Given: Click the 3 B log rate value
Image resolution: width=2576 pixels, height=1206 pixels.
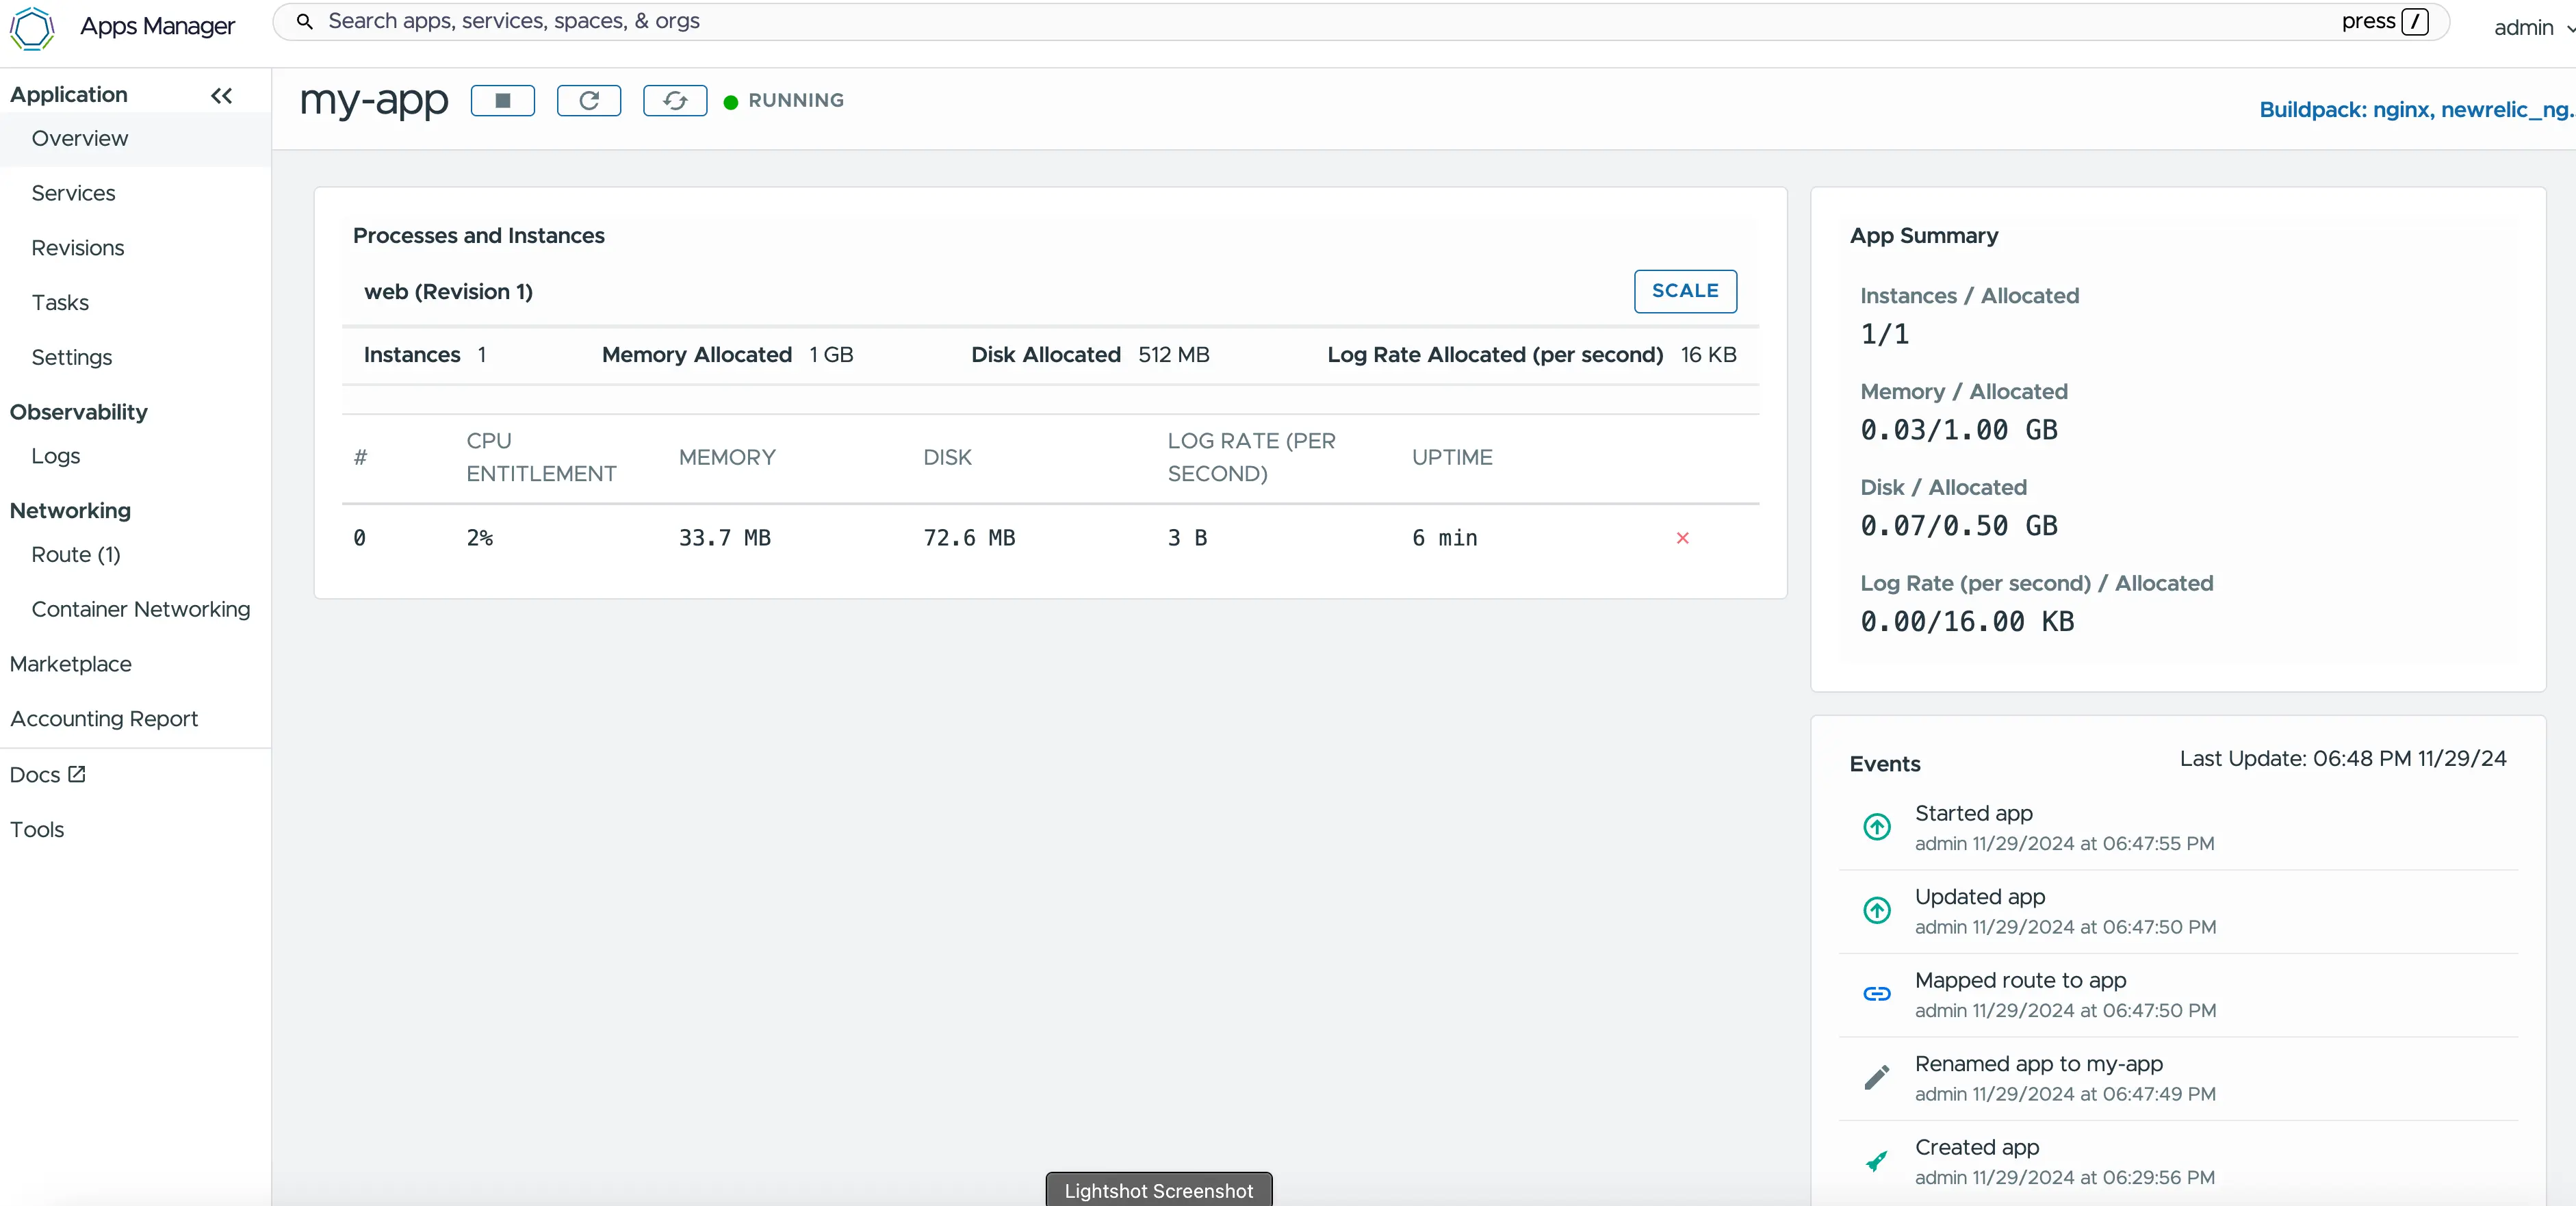Looking at the screenshot, I should (1188, 538).
